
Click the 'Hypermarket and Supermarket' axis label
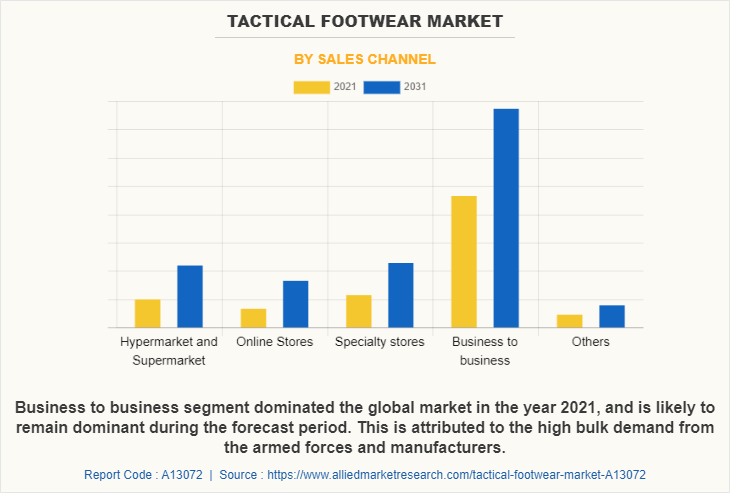(x=169, y=351)
